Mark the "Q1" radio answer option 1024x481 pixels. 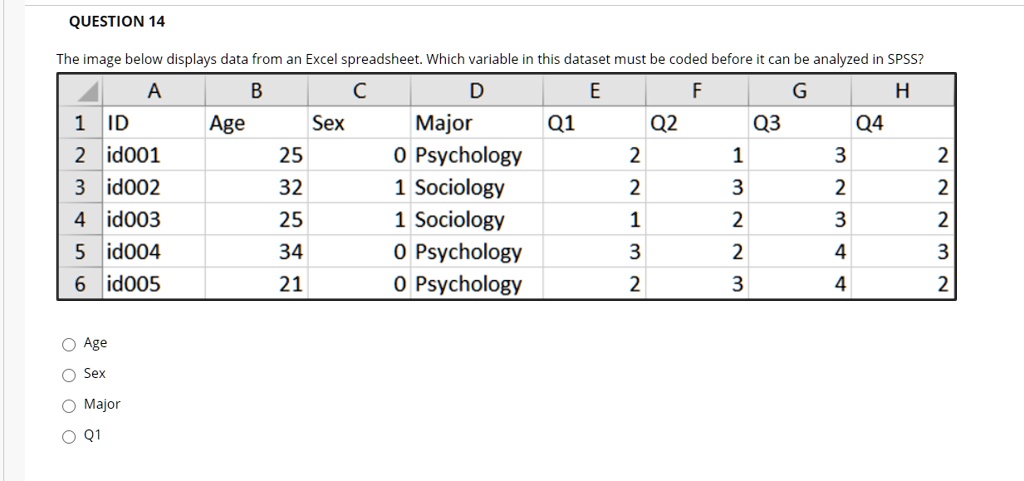pos(69,436)
